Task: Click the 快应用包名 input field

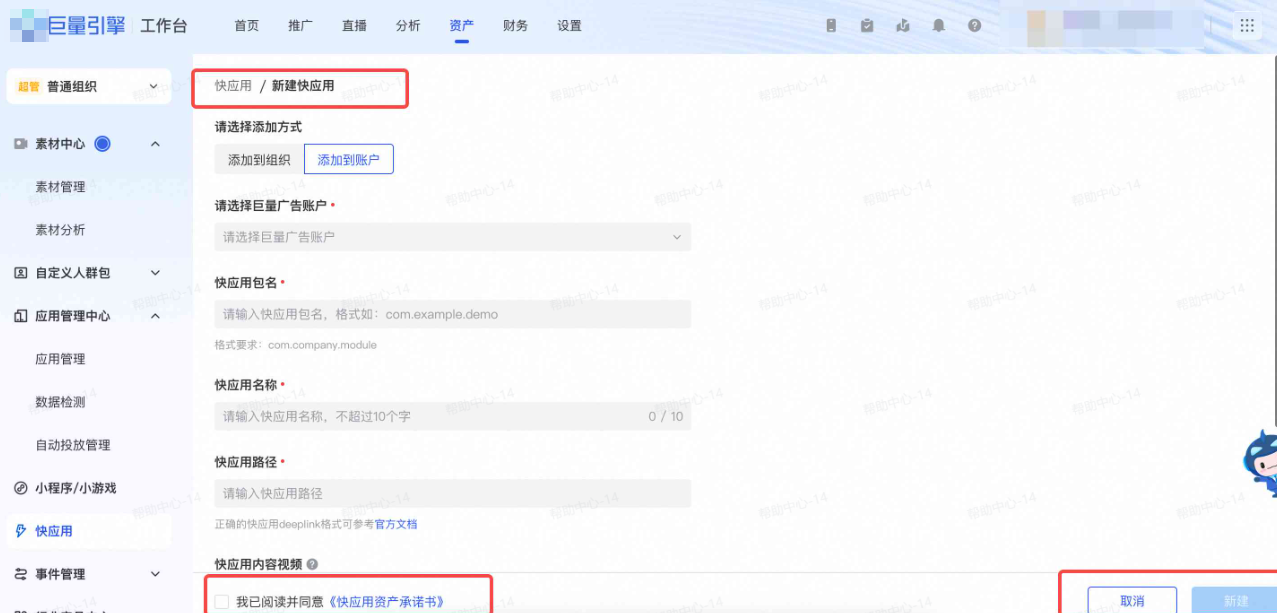Action: [x=452, y=314]
